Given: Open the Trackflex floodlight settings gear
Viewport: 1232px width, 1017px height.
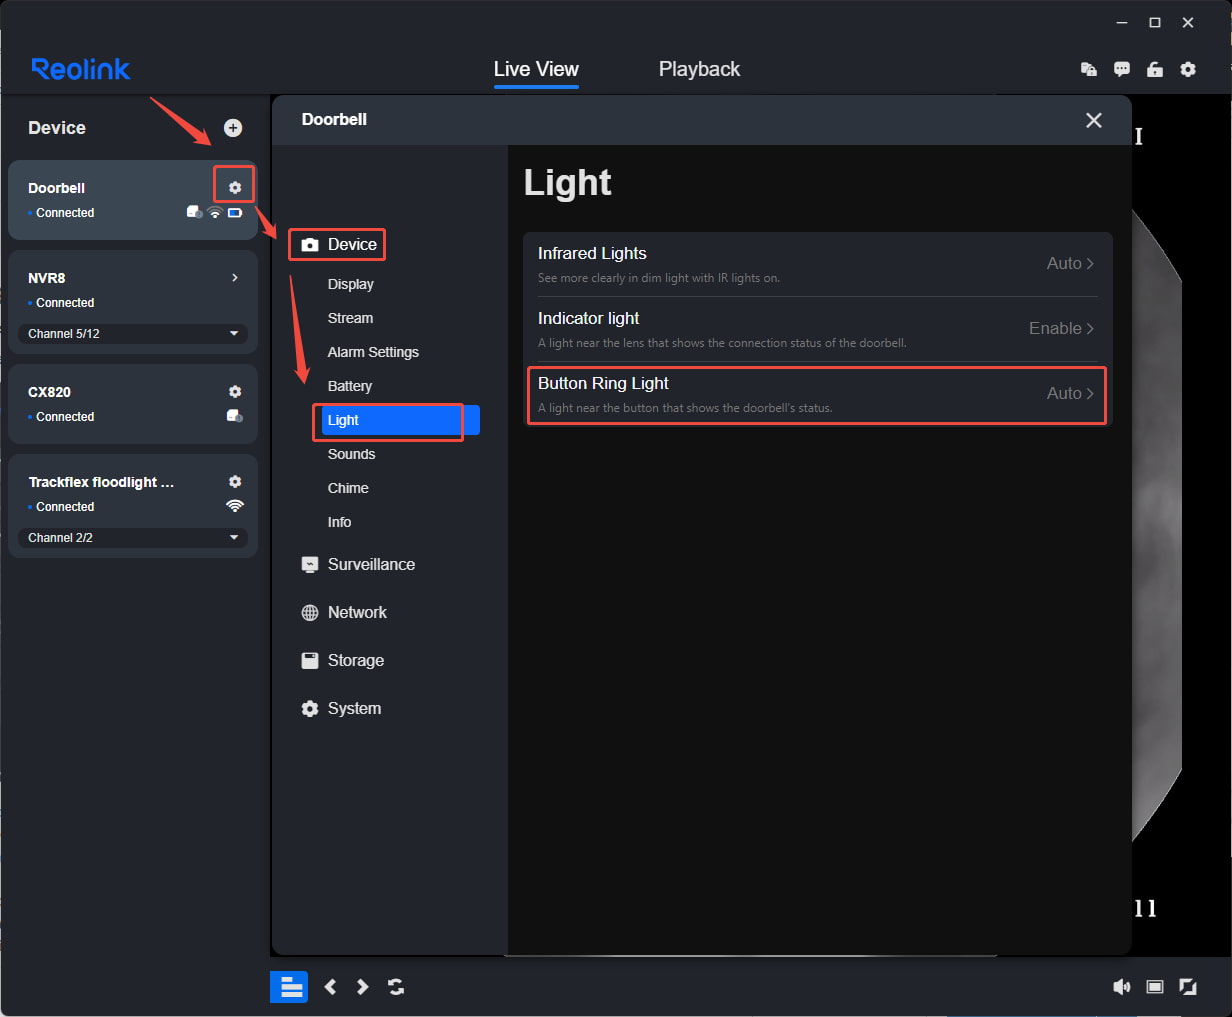Looking at the screenshot, I should click(235, 481).
